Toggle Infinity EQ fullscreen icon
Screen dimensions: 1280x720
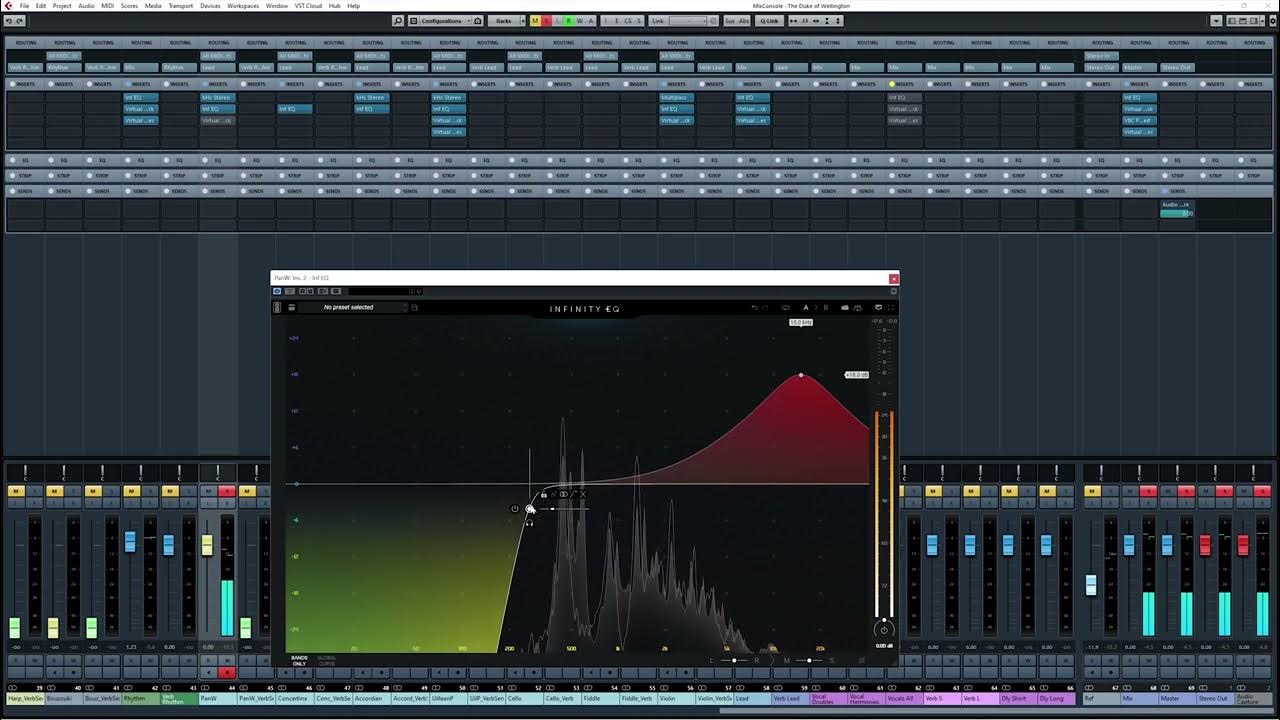(x=891, y=307)
